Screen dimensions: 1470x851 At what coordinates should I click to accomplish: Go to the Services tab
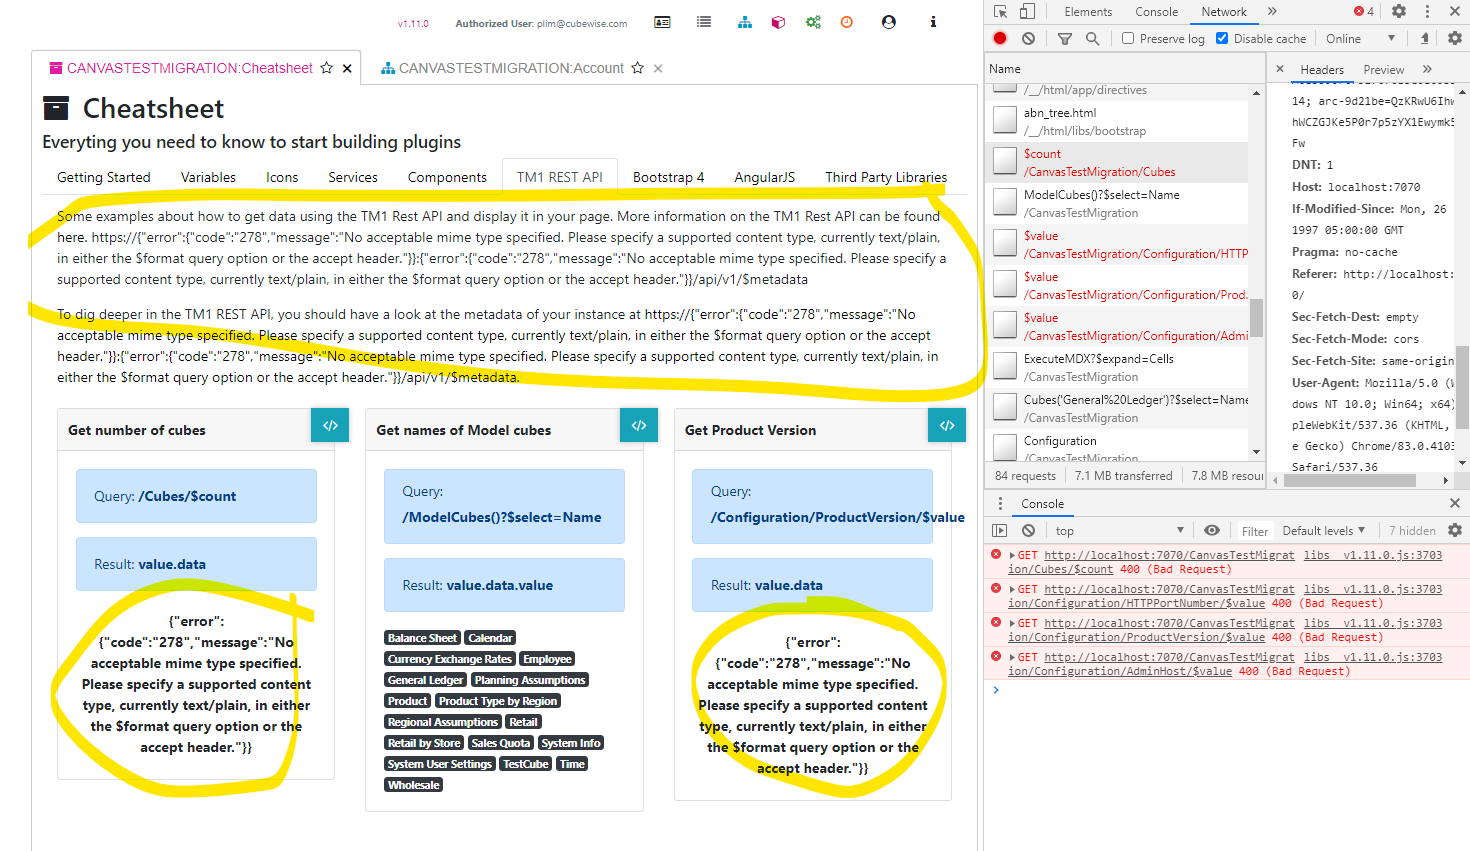coord(353,177)
